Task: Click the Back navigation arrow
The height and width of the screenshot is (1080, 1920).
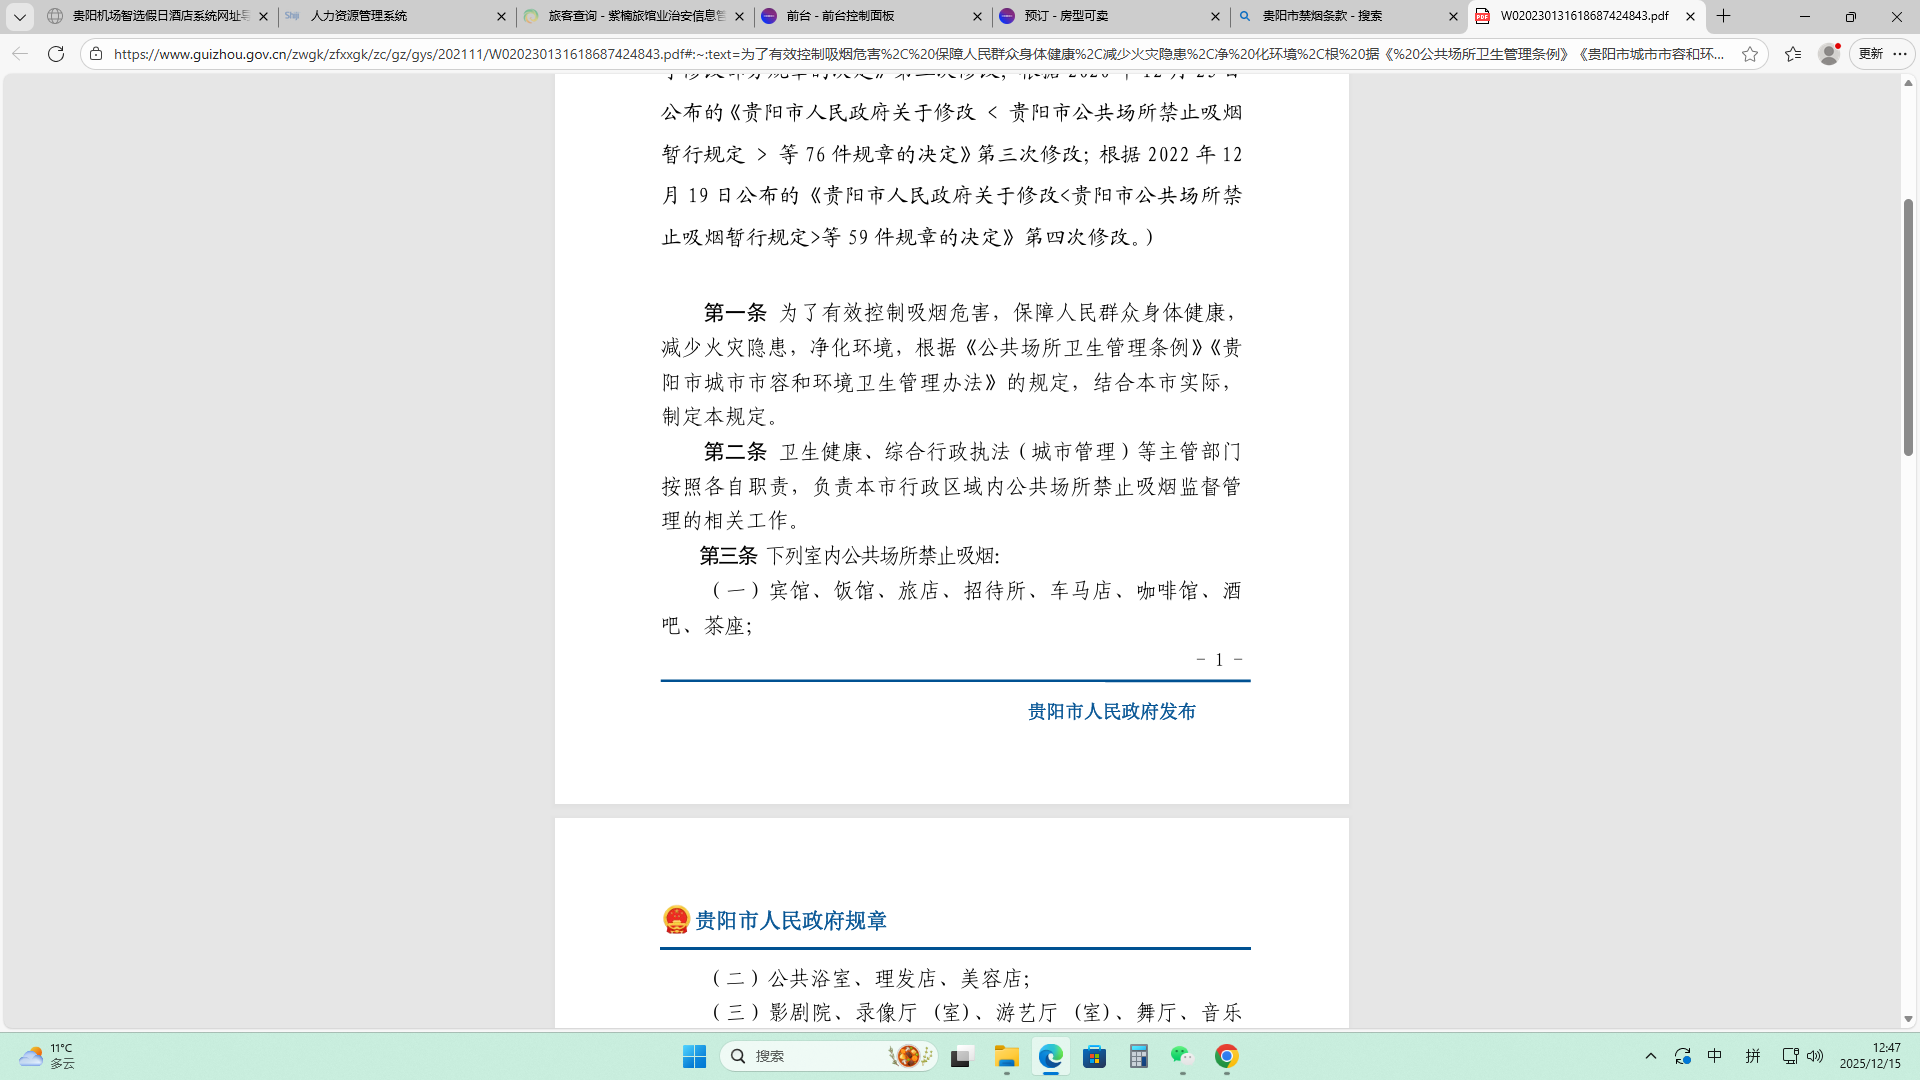Action: (20, 54)
